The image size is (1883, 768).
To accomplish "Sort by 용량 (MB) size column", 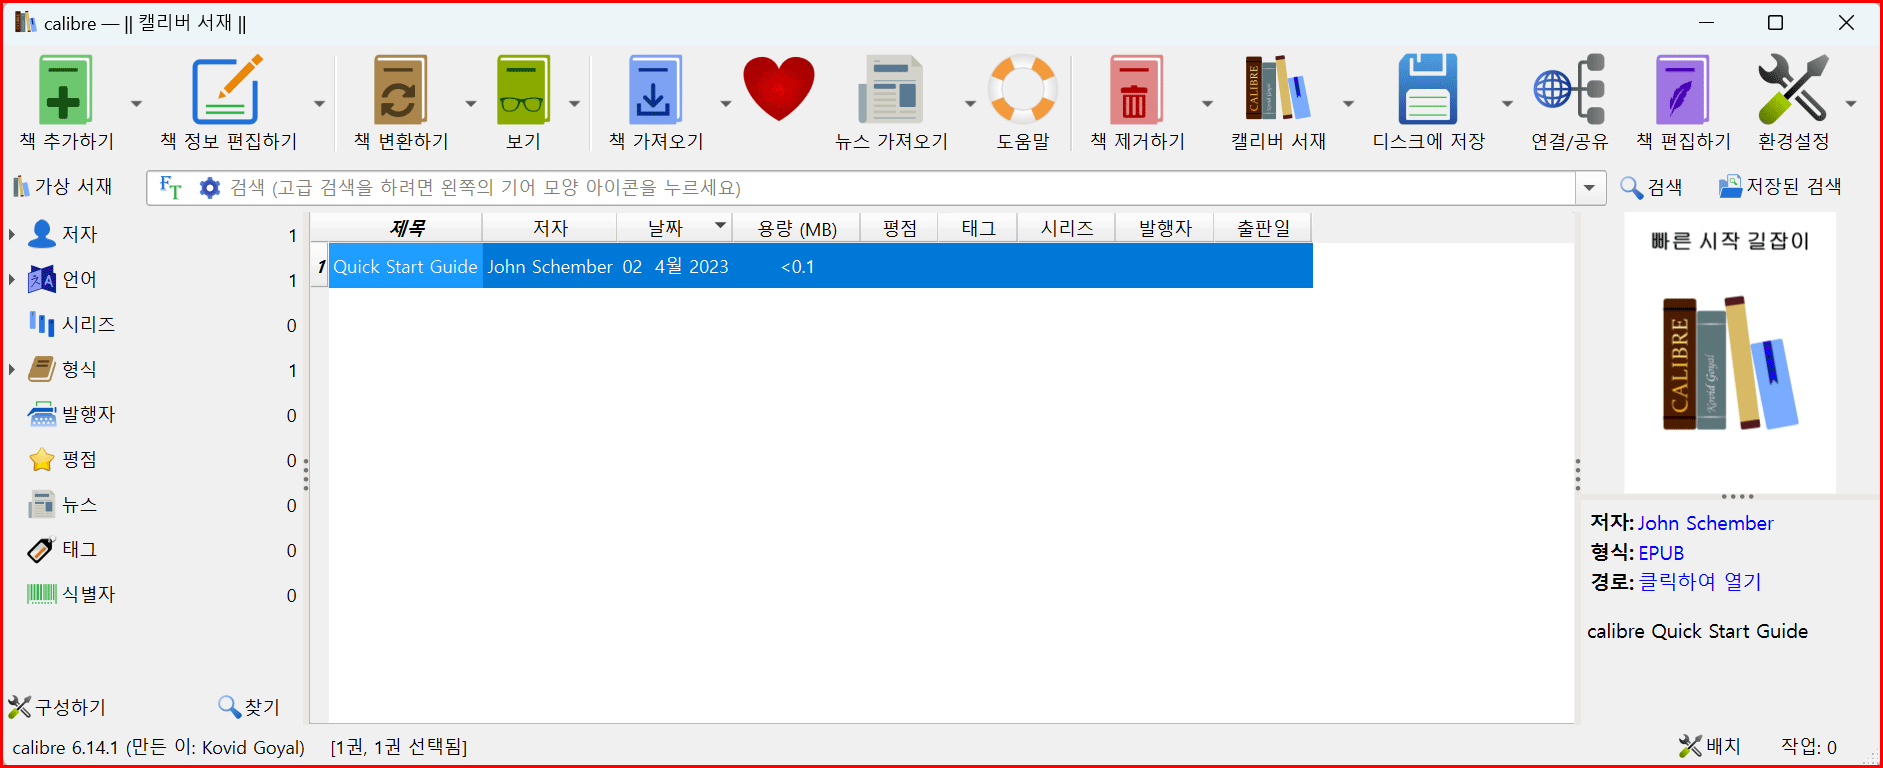I will 797,228.
